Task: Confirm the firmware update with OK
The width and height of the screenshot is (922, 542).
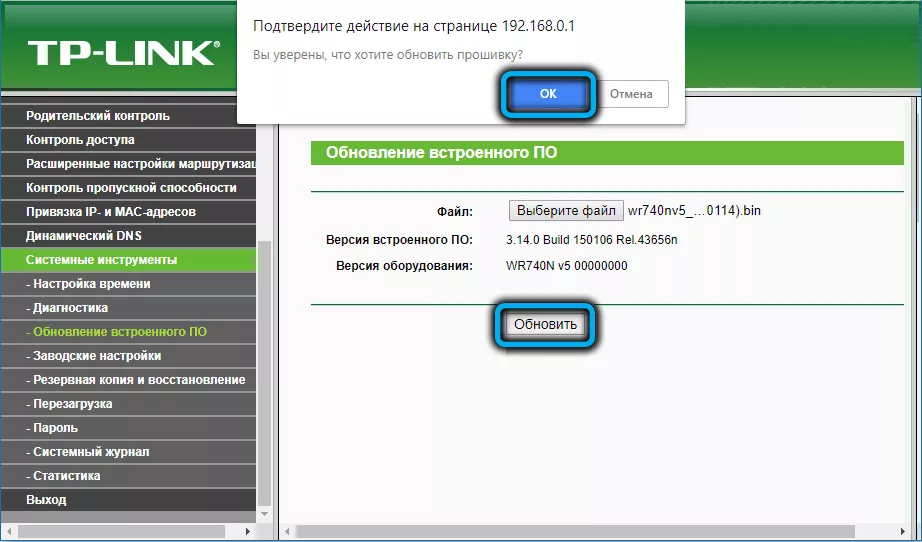Action: coord(548,94)
